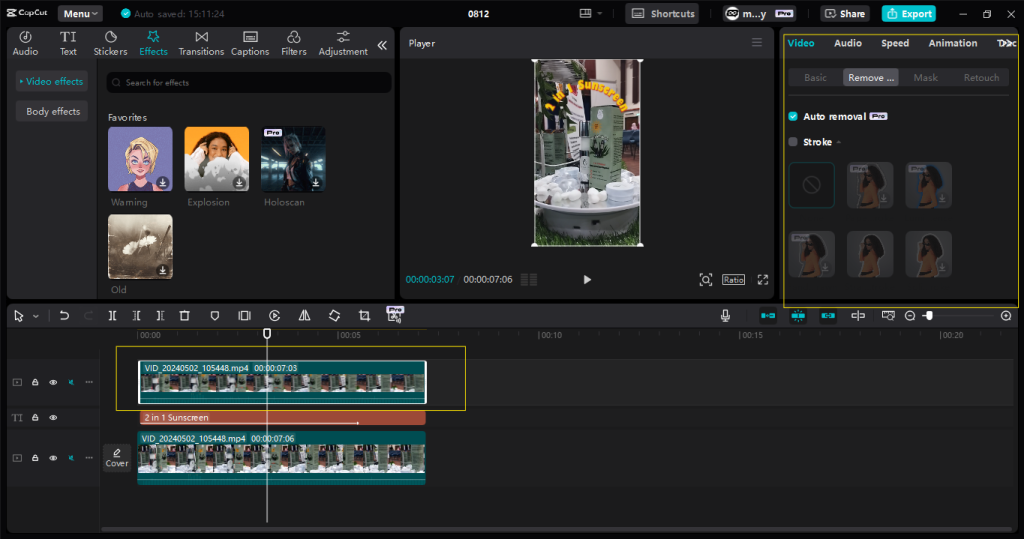Mute the main video track audio
The width and height of the screenshot is (1024, 539).
(x=71, y=458)
